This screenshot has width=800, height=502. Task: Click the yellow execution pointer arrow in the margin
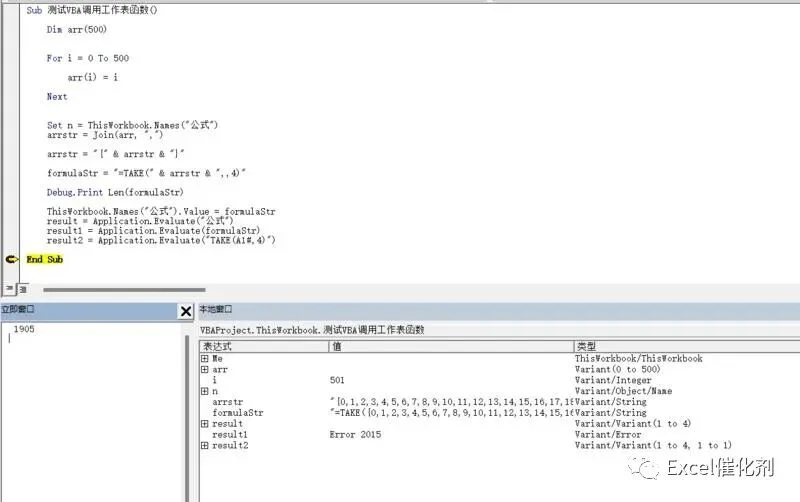[11, 260]
